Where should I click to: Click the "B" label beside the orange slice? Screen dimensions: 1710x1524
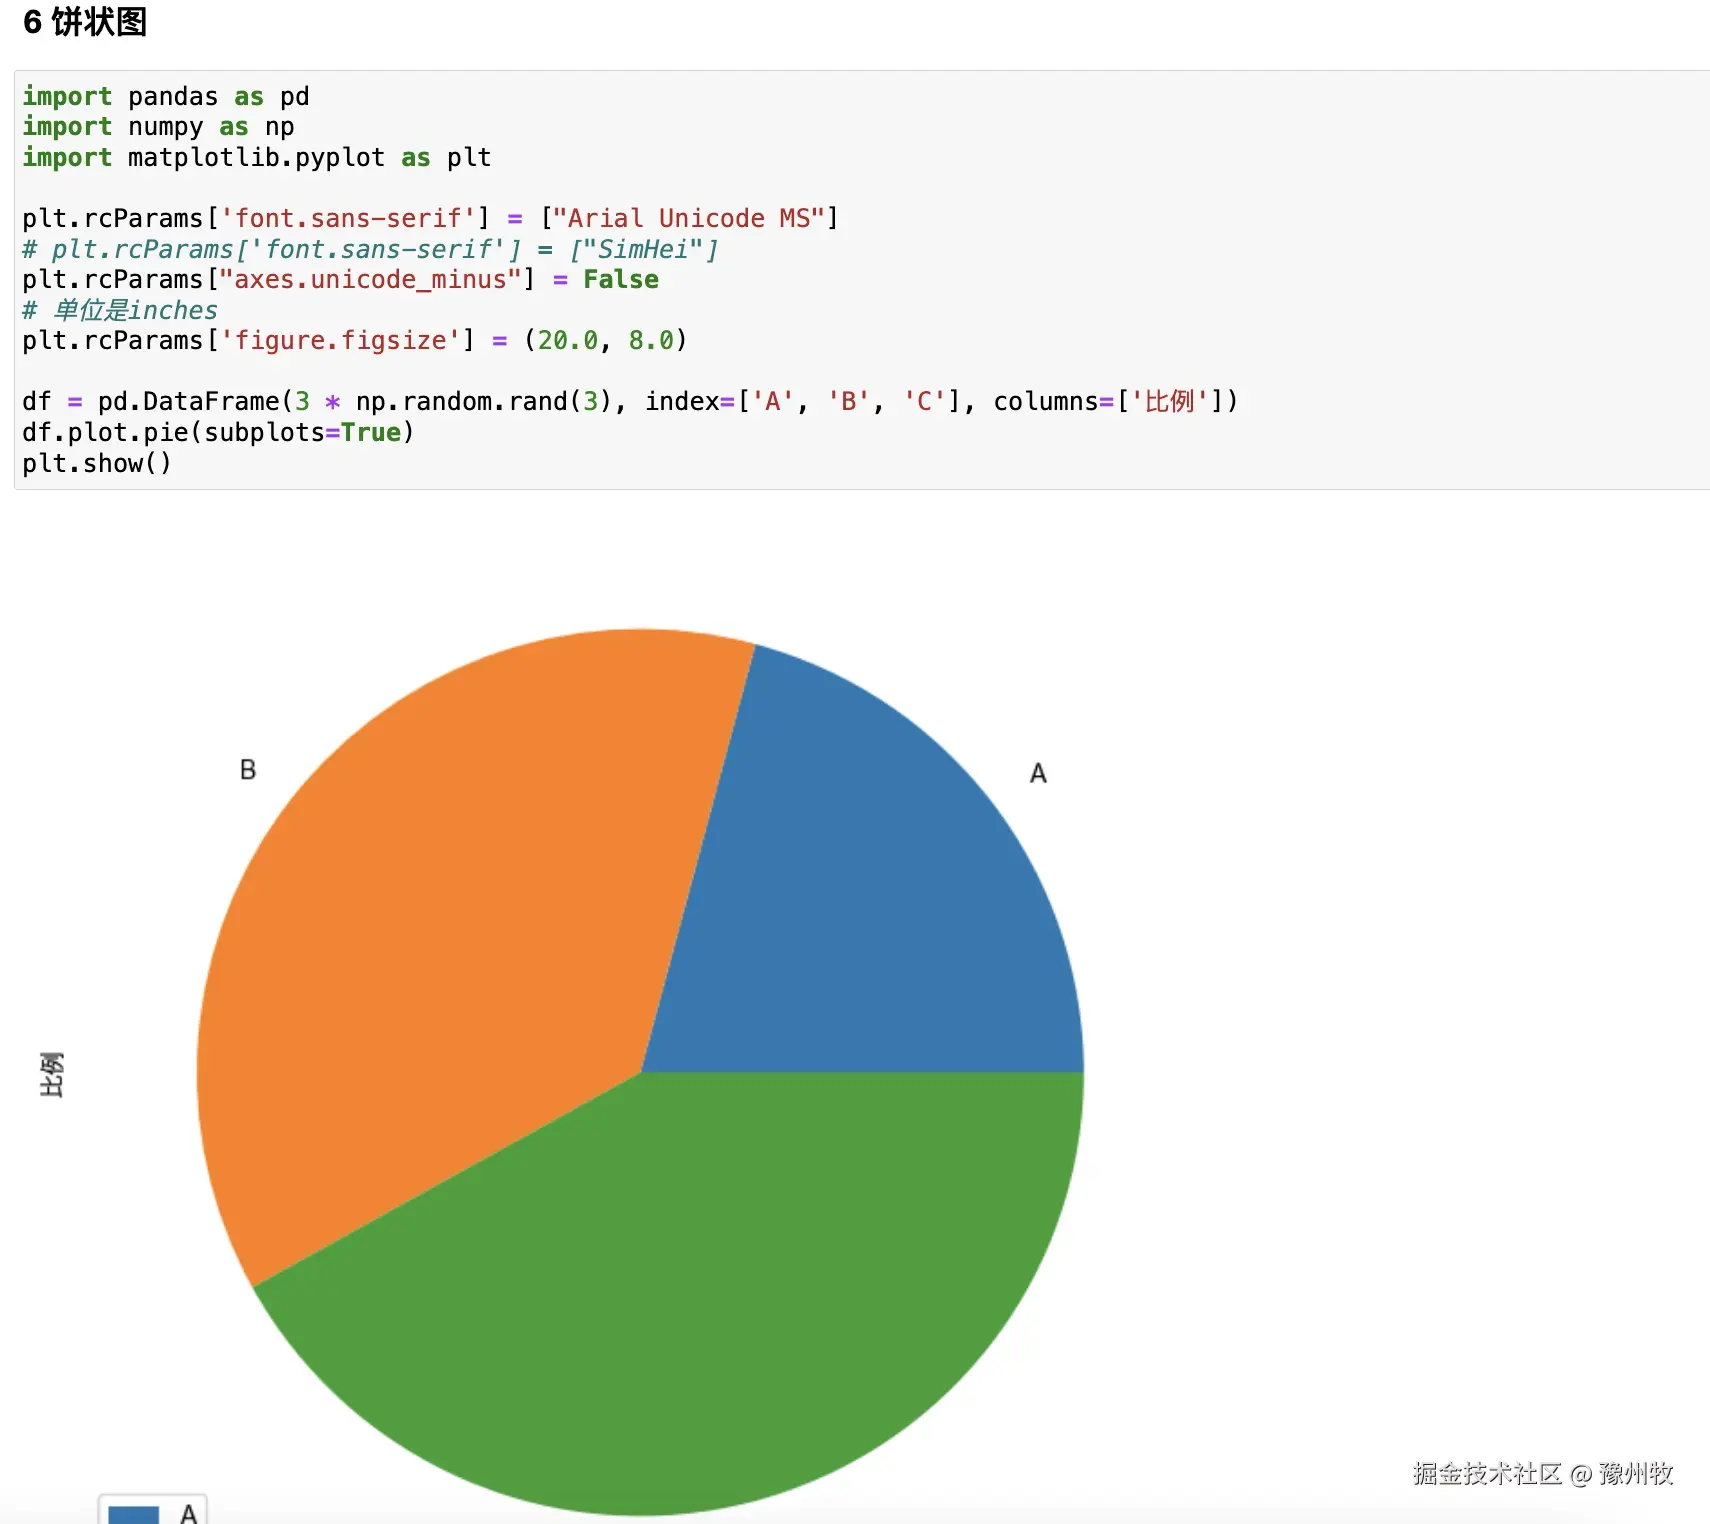[x=248, y=770]
